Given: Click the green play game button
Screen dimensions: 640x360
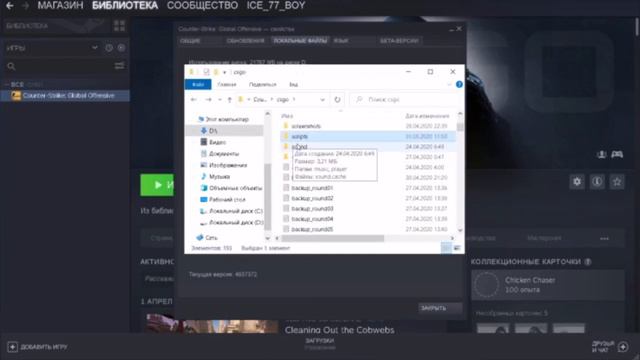Looking at the screenshot, I should 157,185.
